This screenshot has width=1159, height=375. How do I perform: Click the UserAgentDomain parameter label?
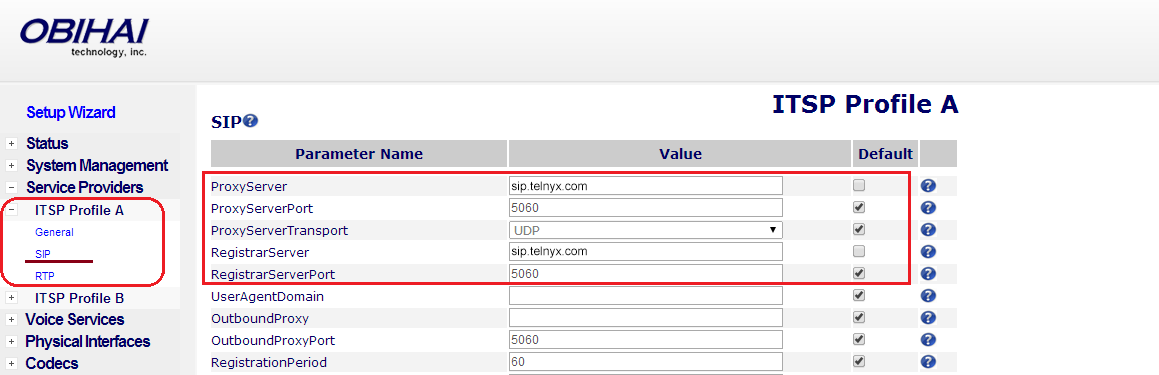coord(268,297)
